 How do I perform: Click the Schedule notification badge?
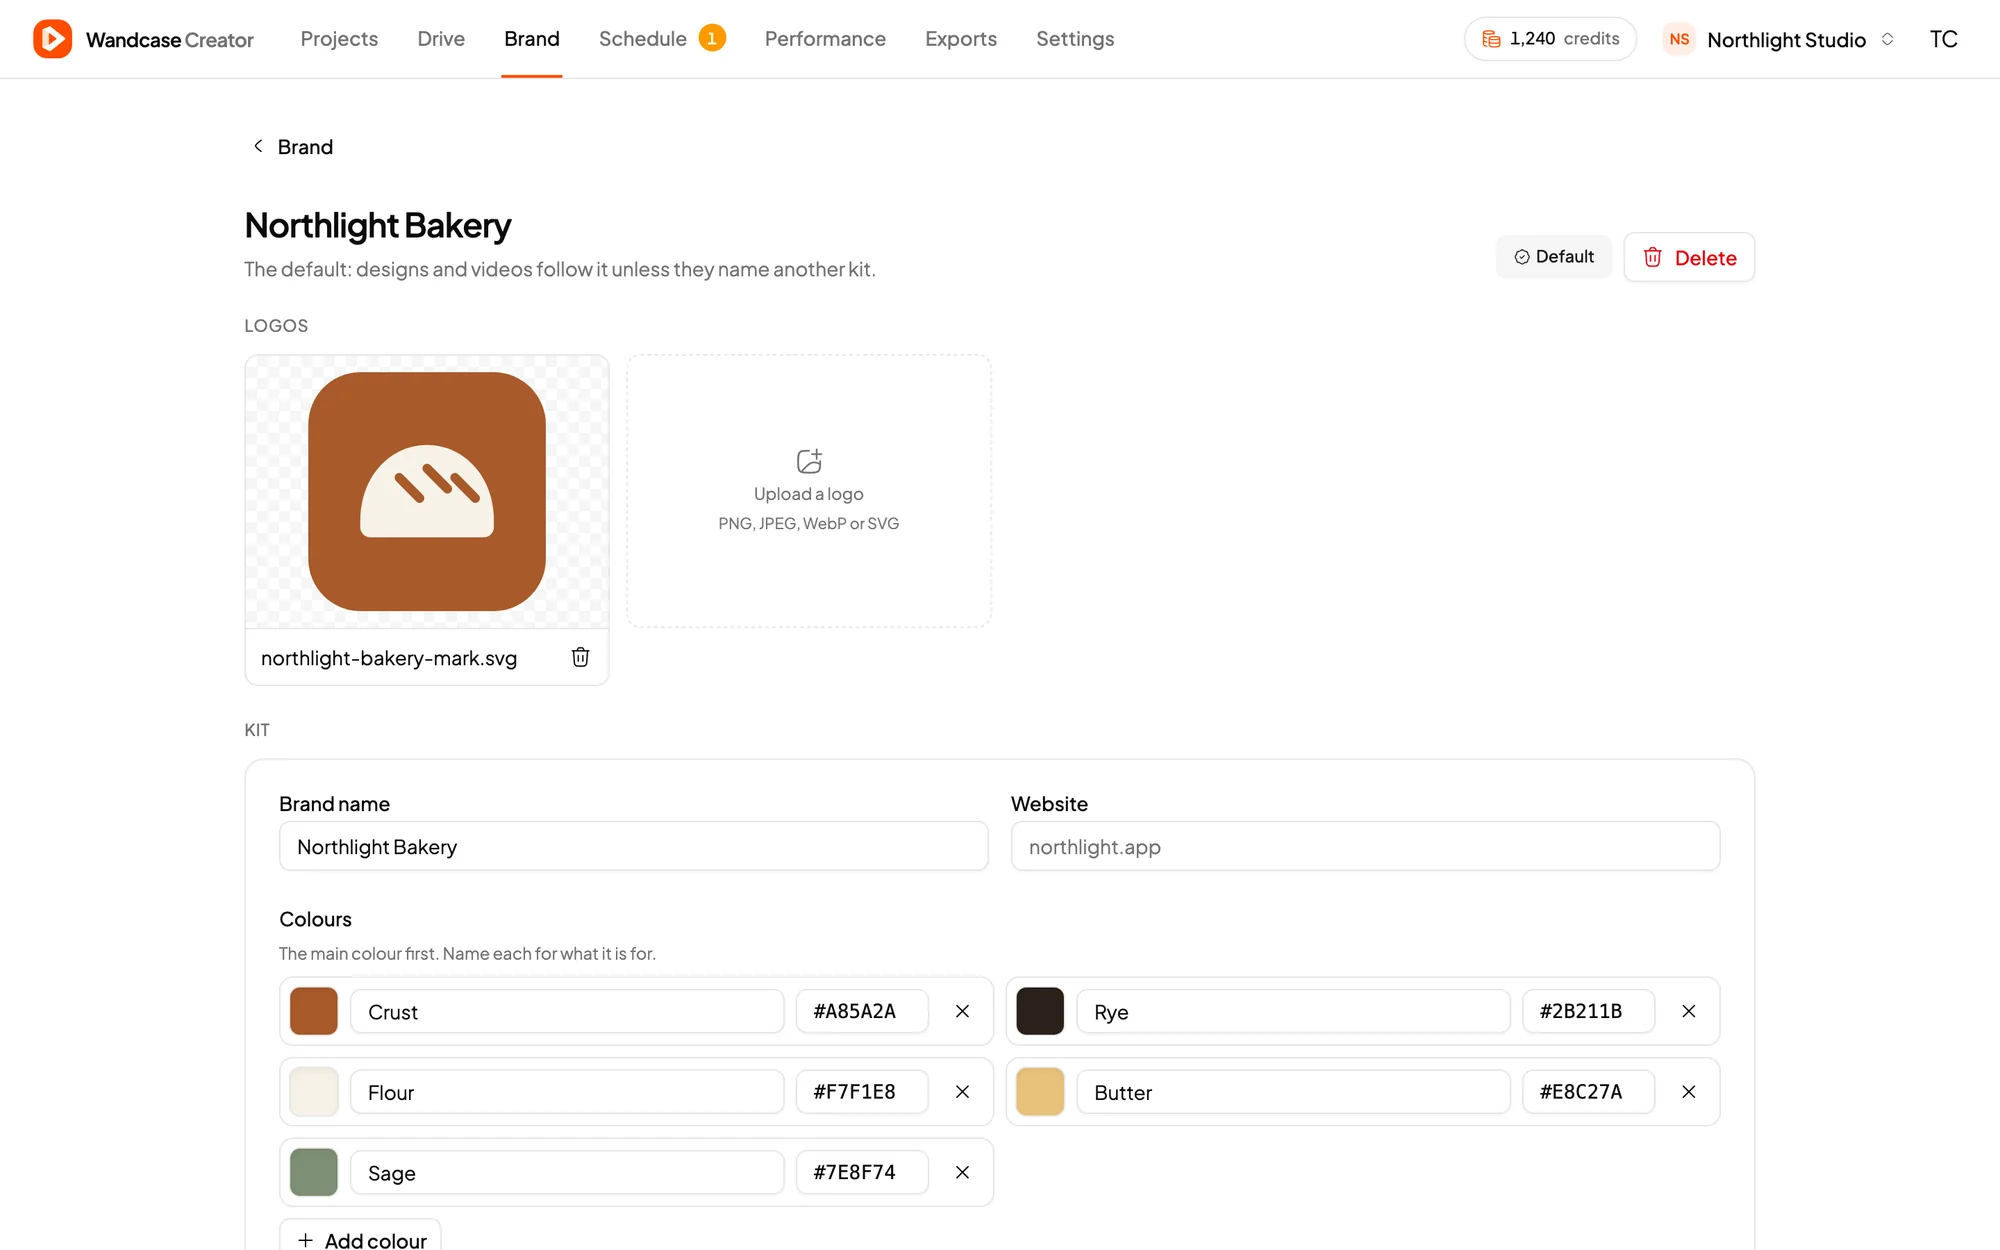[712, 38]
